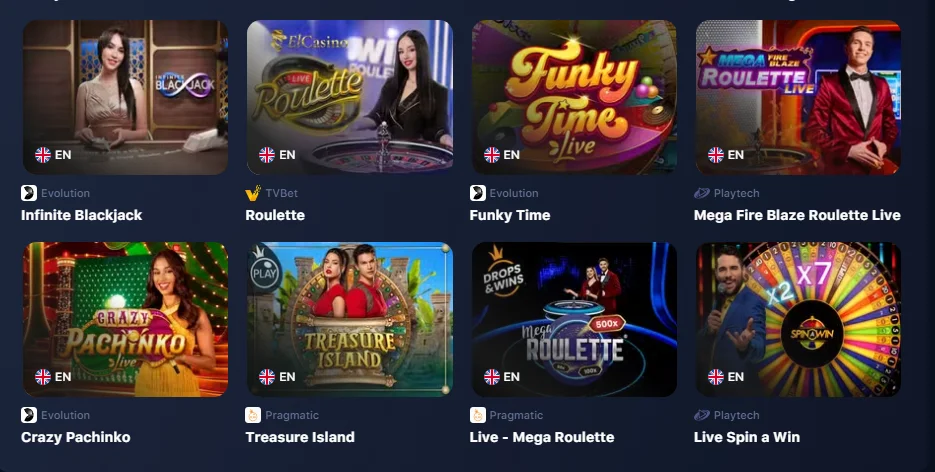Open the Mega Roulette Drops & Wins thumbnail
This screenshot has width=935, height=472.
[x=574, y=319]
